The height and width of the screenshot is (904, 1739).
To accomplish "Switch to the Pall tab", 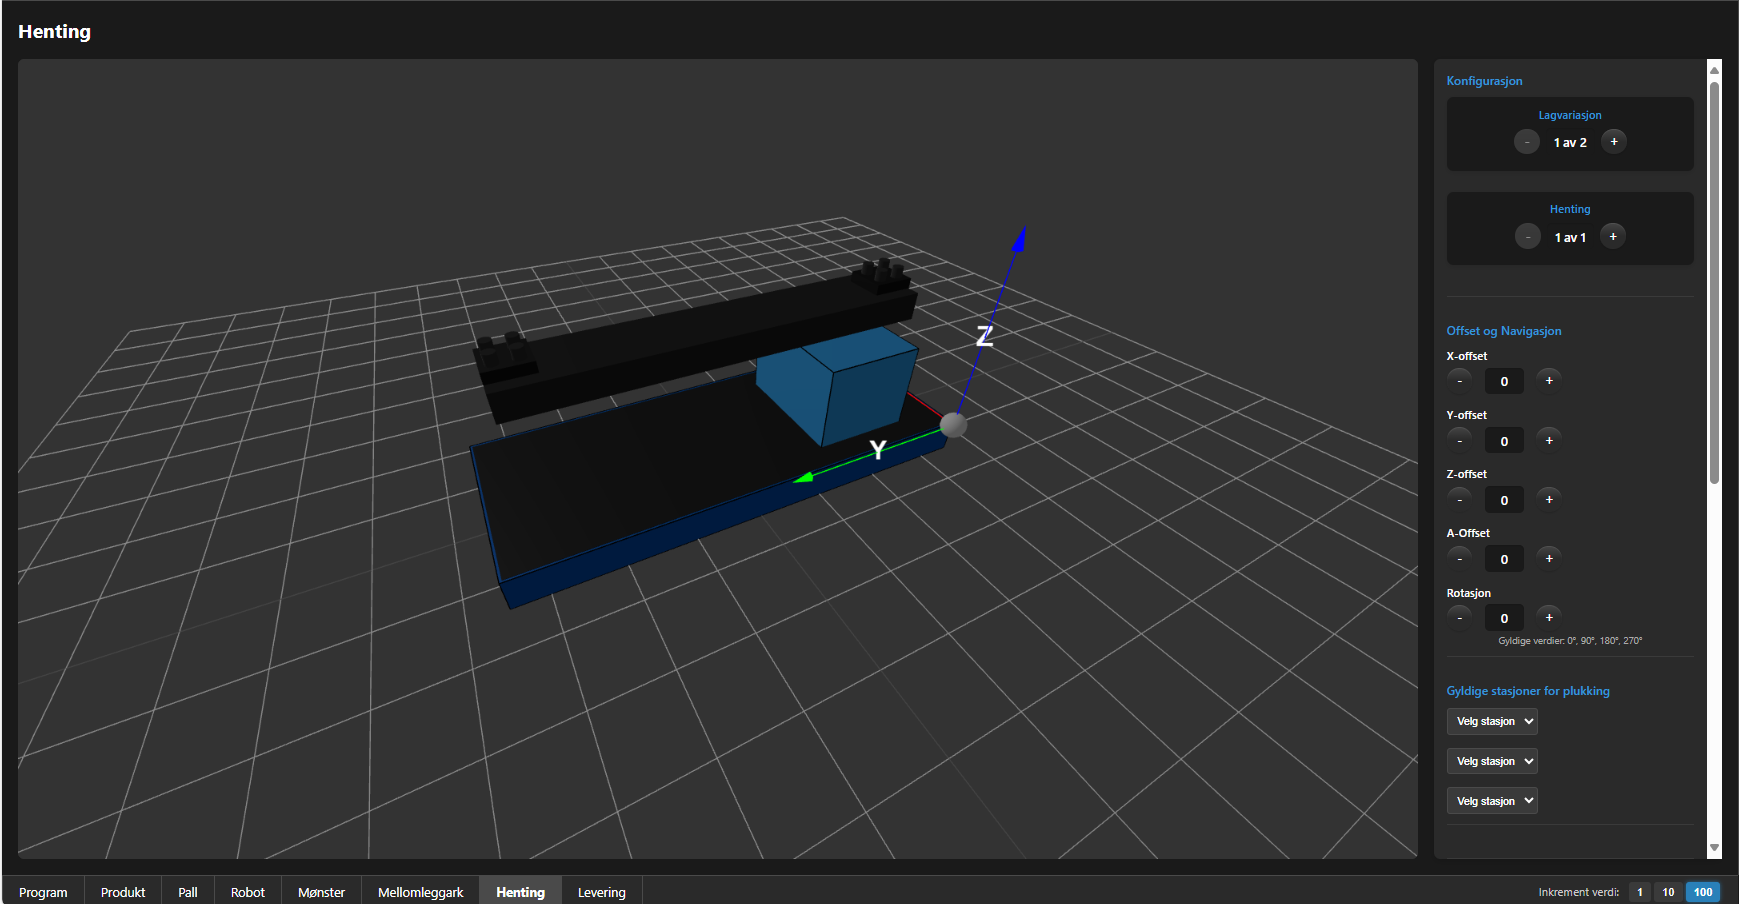I will tap(188, 892).
